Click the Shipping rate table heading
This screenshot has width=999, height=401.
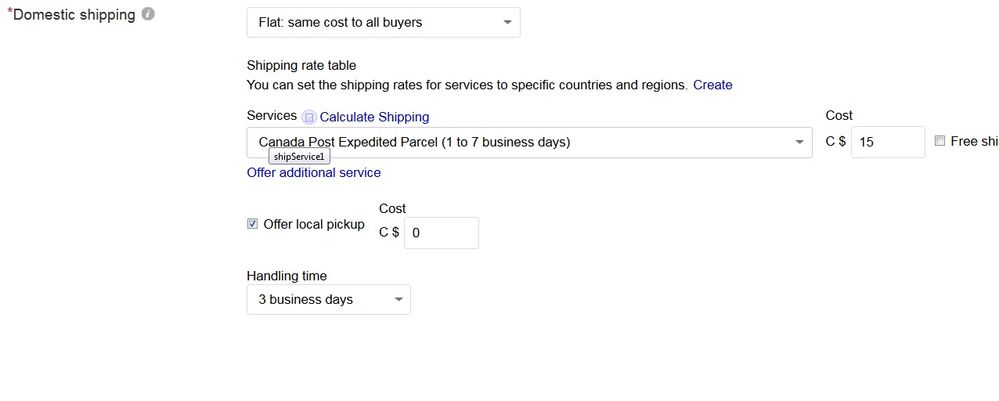tap(301, 65)
